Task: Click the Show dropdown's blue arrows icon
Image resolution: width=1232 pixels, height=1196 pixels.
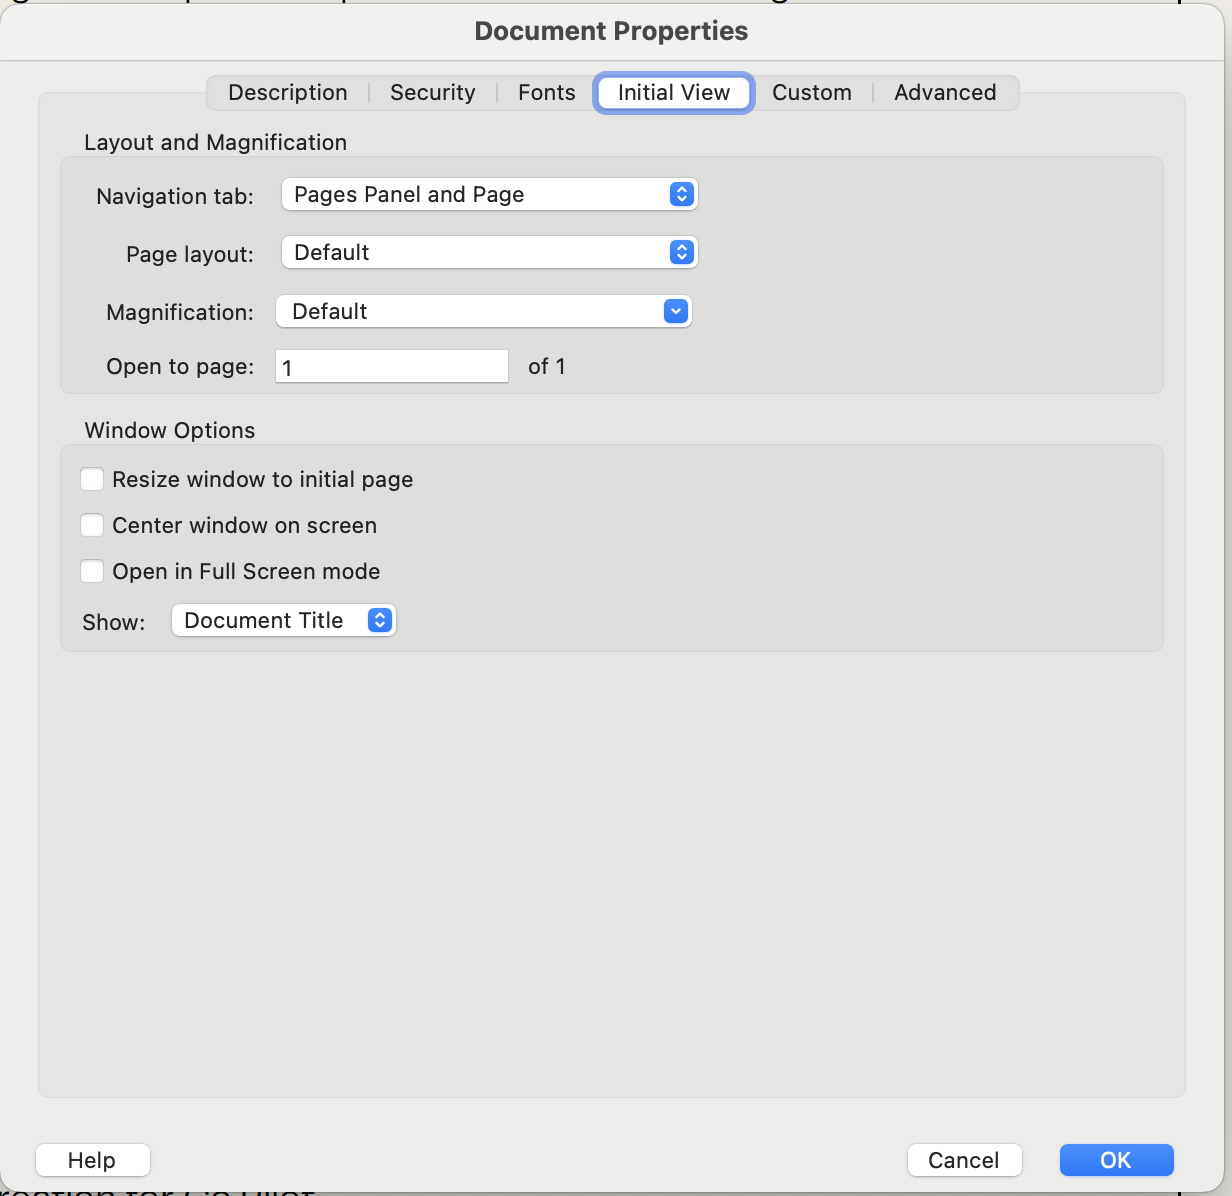Action: [379, 621]
